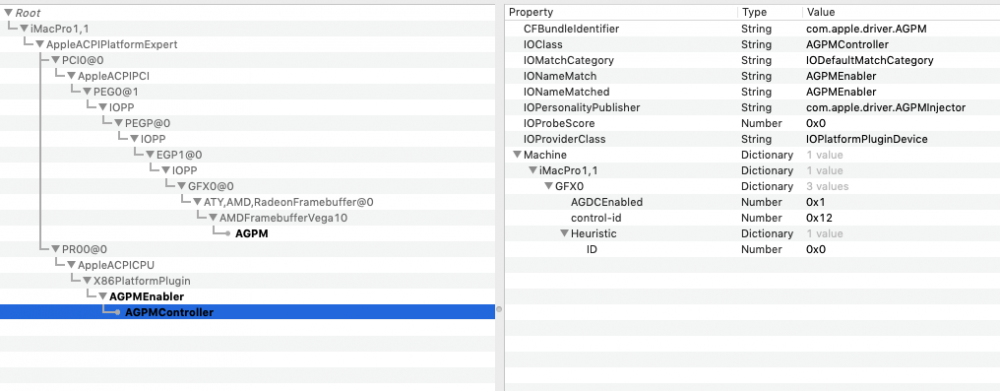Click the IOPlatformPluginDevice value

(x=867, y=139)
